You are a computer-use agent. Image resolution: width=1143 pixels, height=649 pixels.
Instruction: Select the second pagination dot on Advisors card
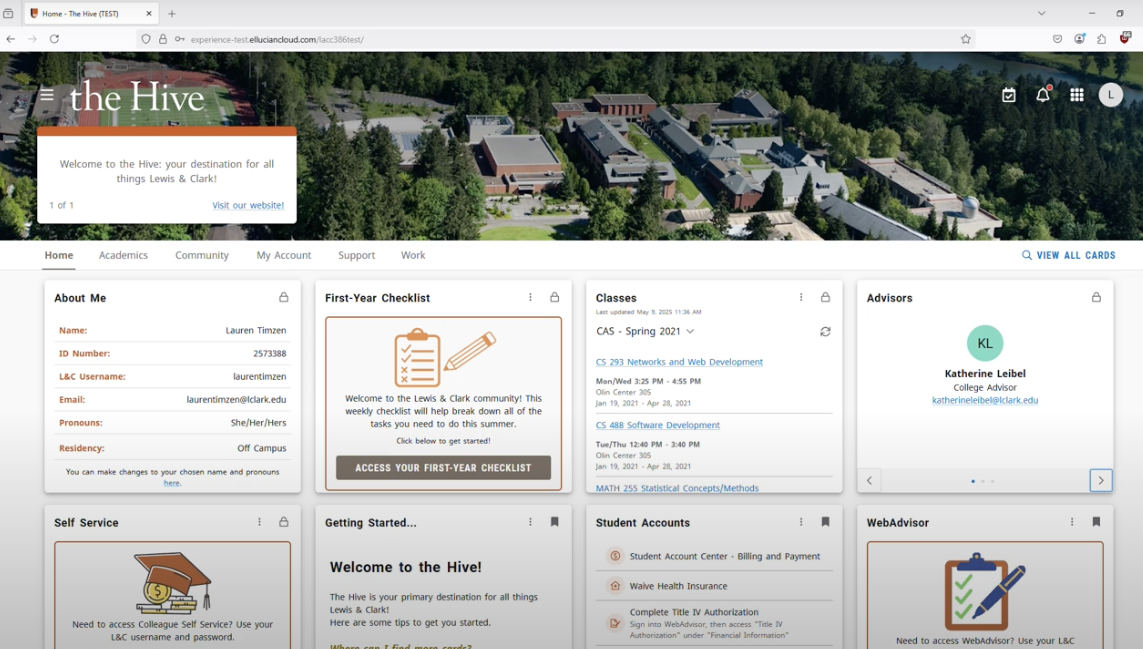tap(983, 481)
